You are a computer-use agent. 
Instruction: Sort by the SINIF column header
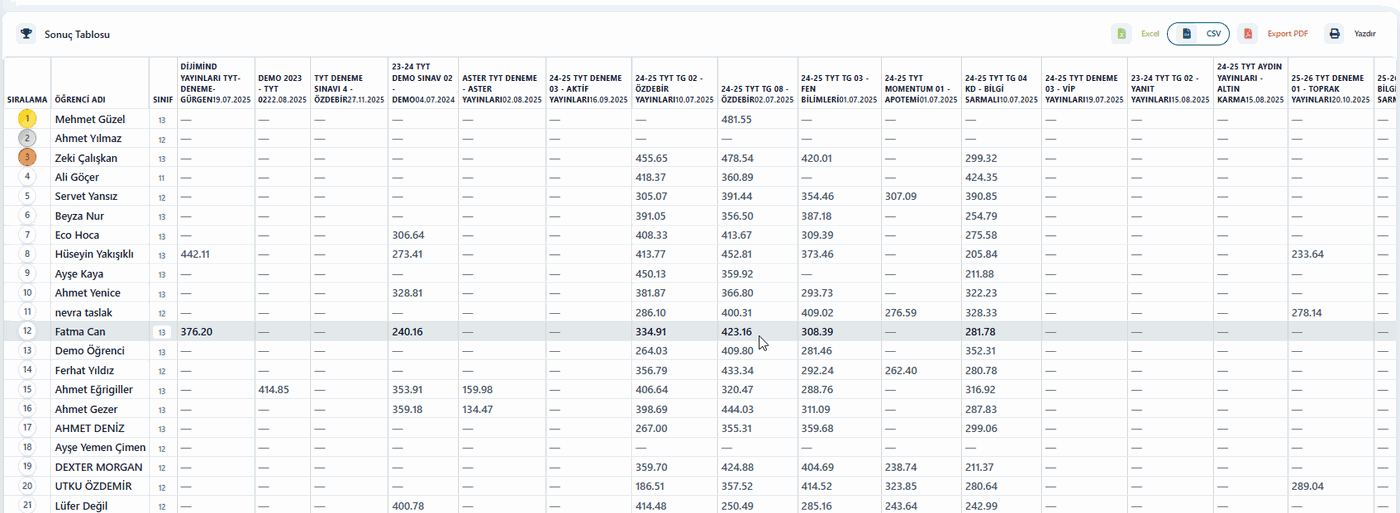click(x=162, y=100)
